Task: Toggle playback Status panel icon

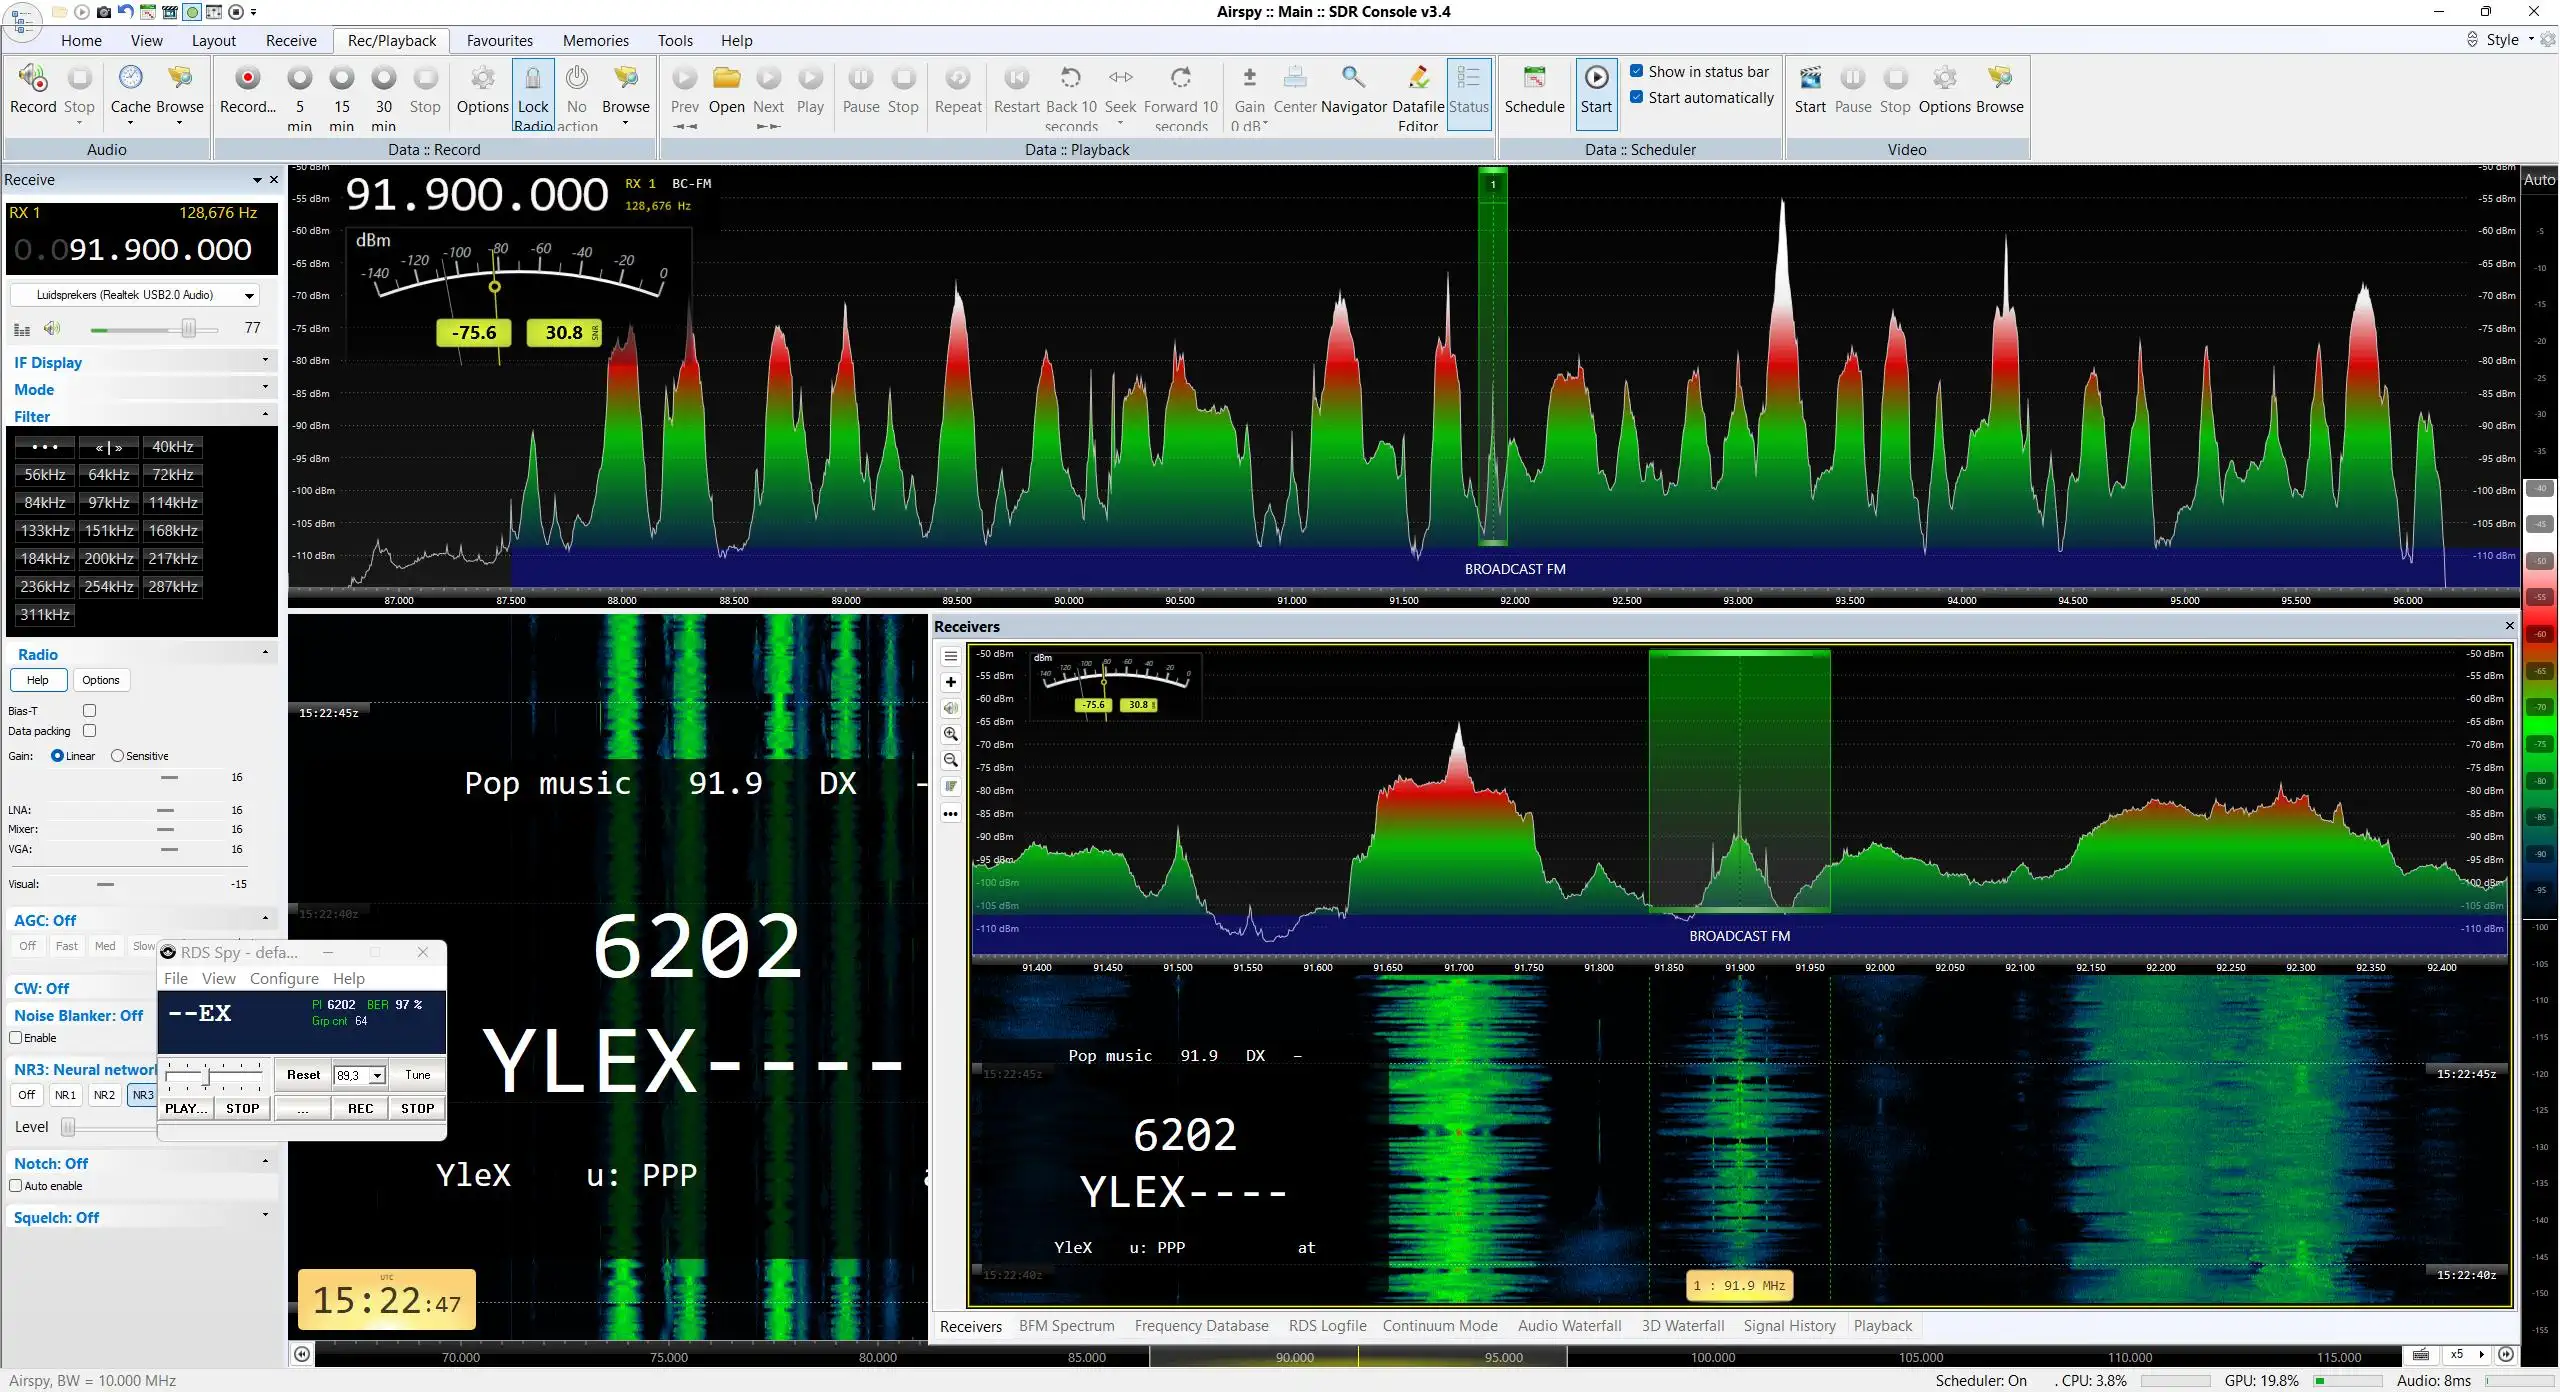Action: coord(1469,93)
